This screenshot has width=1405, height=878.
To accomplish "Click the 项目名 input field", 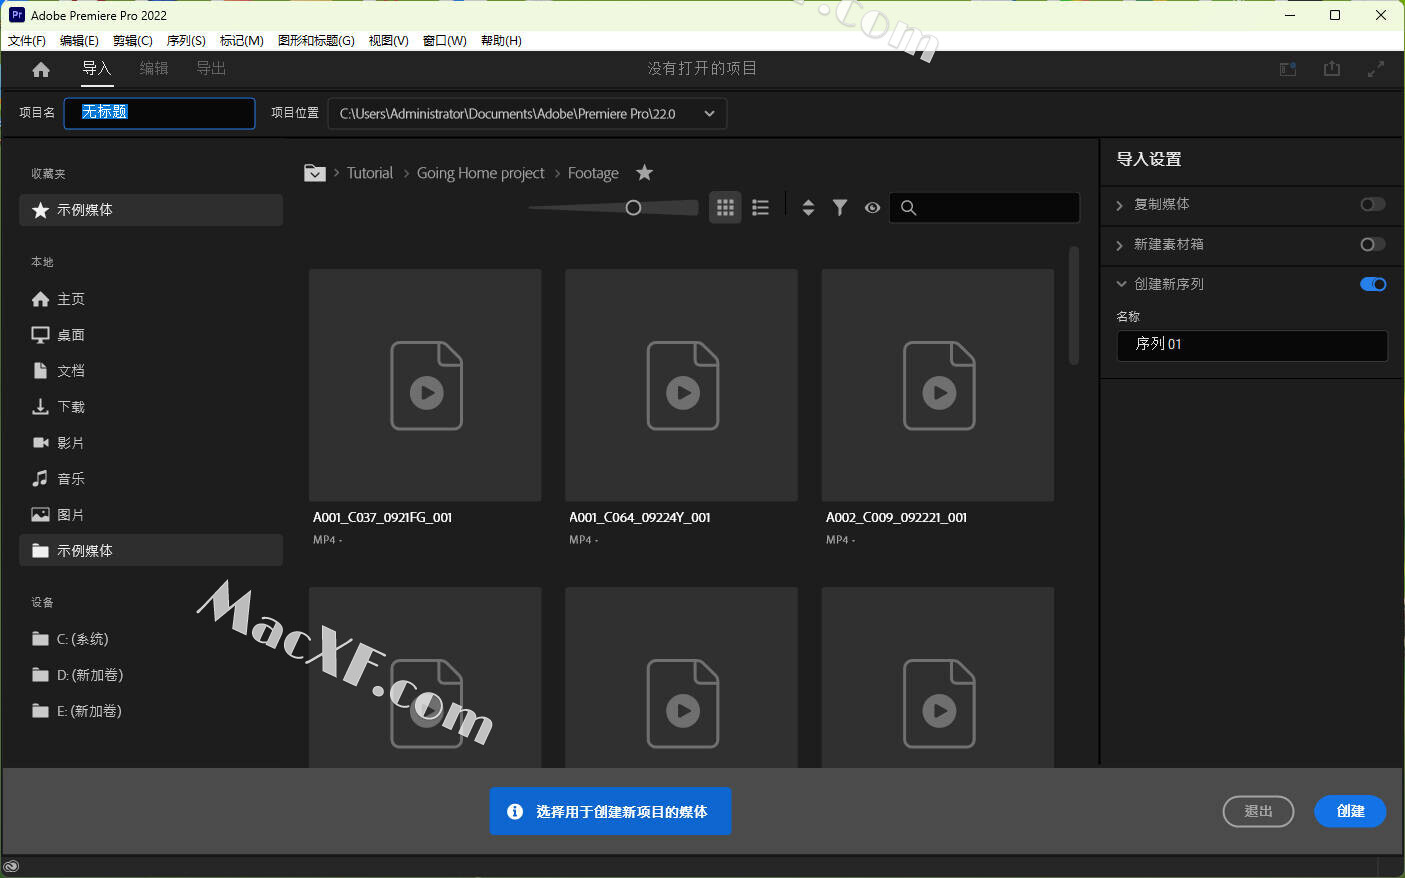I will point(160,113).
